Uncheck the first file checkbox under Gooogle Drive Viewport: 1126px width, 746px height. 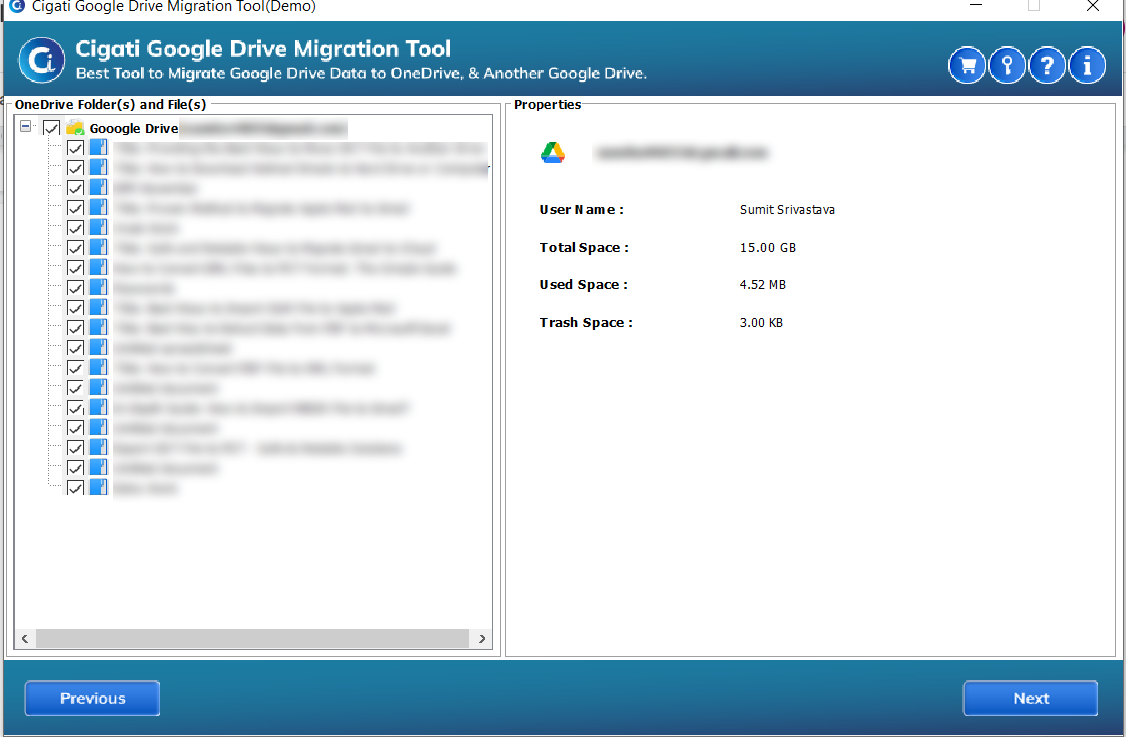[75, 149]
